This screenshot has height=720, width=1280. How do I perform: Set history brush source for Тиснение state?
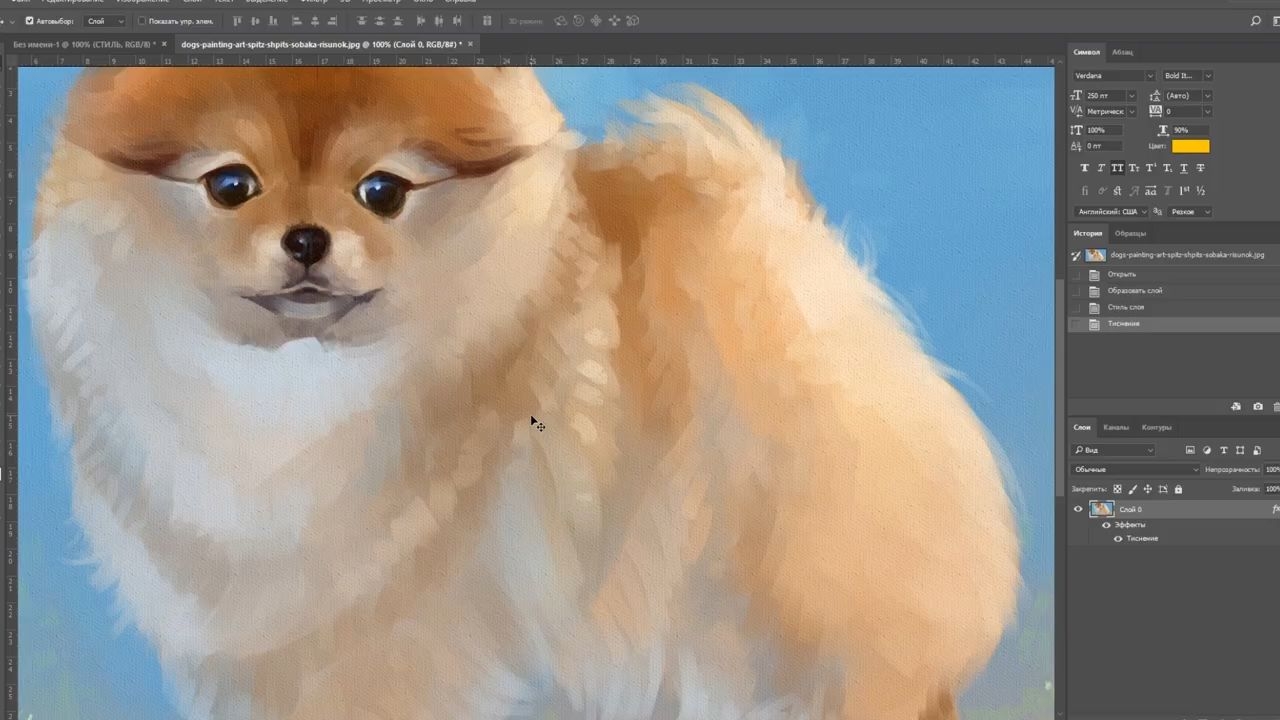pos(1076,324)
